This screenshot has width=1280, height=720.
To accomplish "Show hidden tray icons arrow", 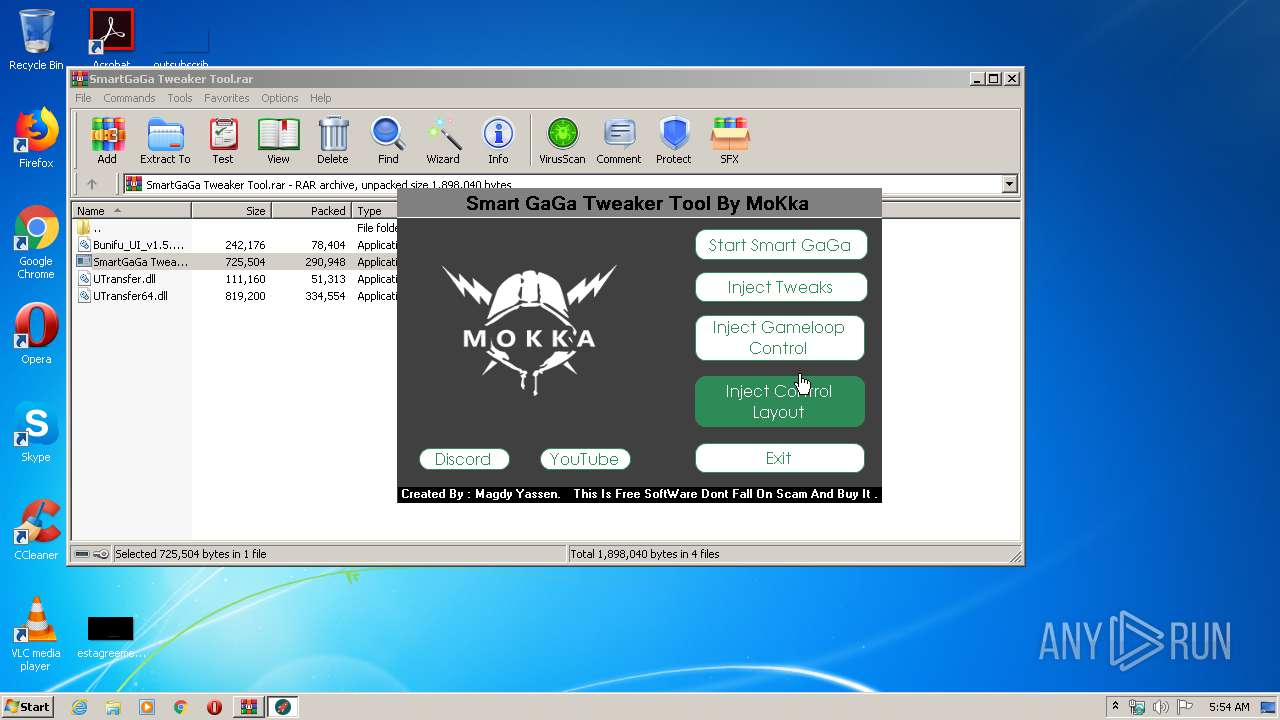I will click(x=1115, y=707).
